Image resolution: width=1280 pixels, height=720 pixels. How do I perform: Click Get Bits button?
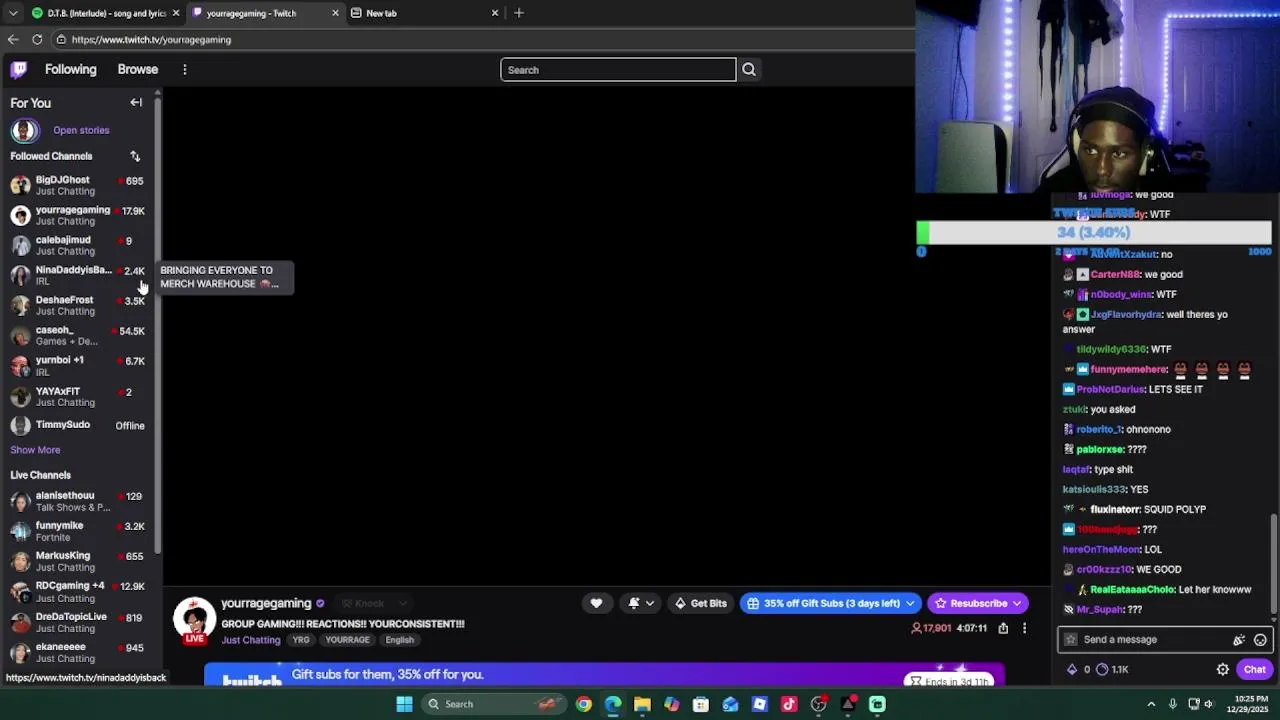point(700,603)
